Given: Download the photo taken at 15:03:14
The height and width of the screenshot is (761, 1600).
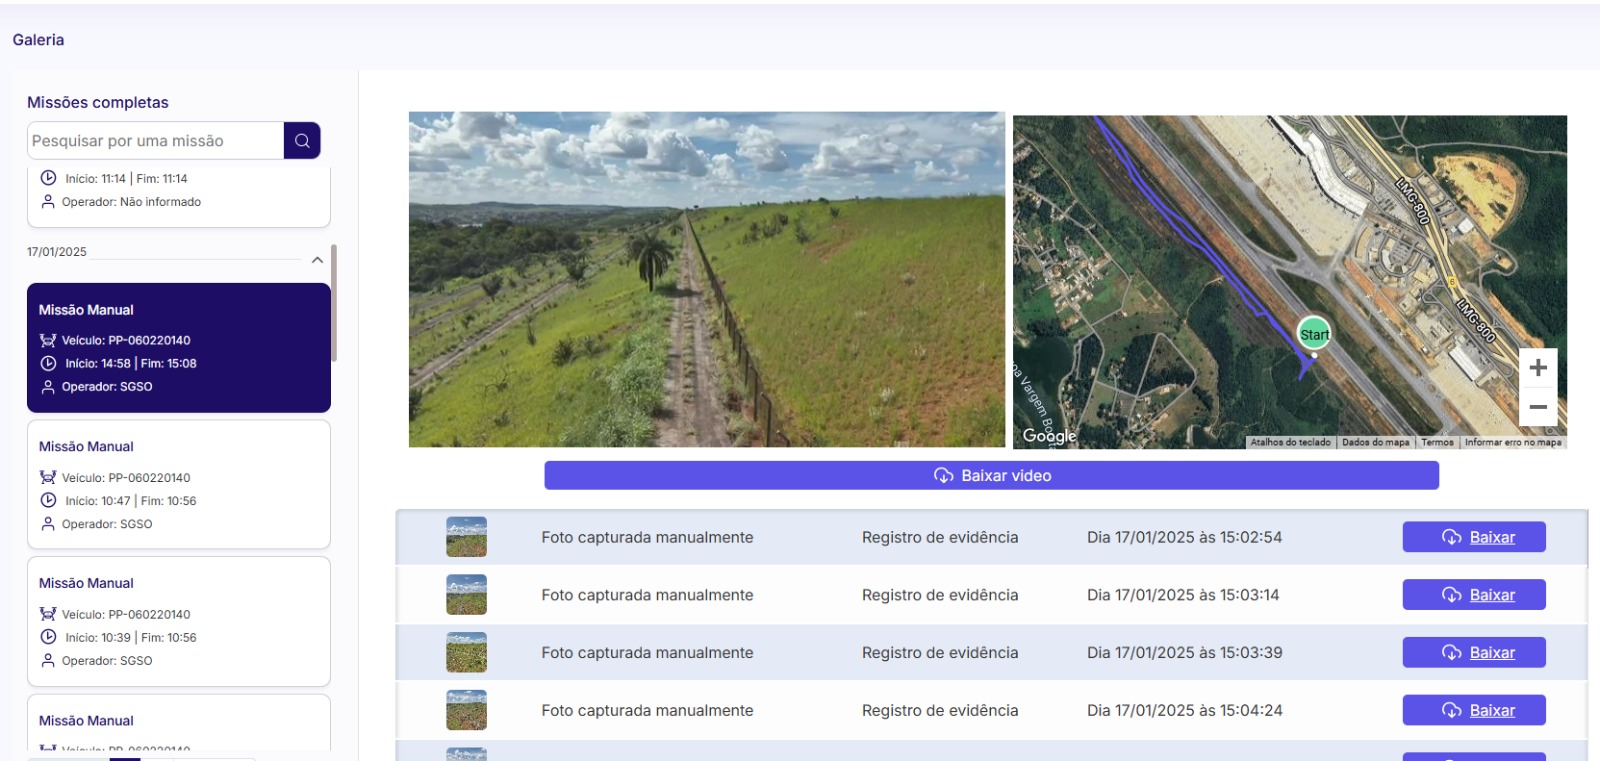Looking at the screenshot, I should click(1473, 595).
